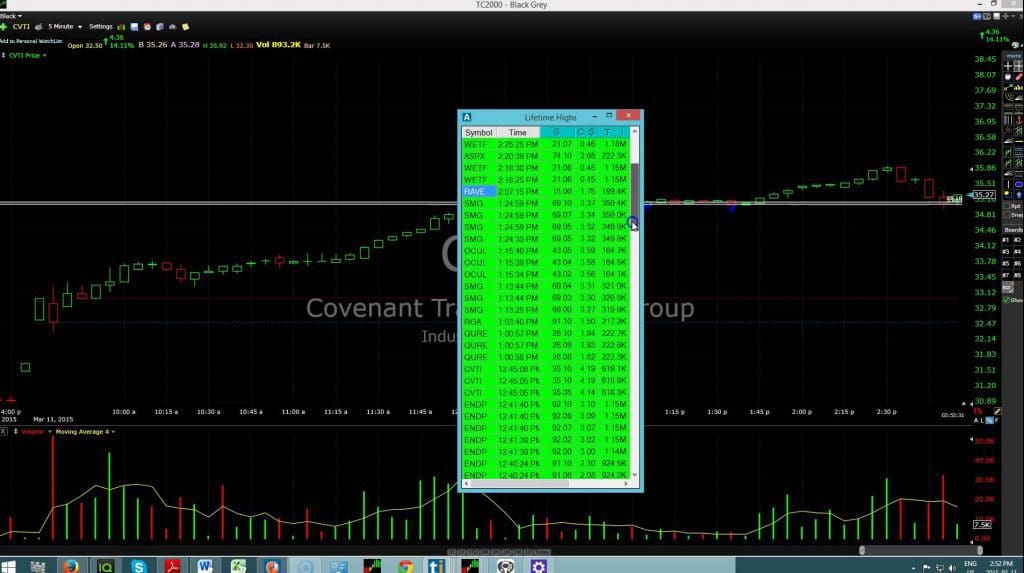Toggle the Show checkbox below boards
1024x573 pixels.
(x=1006, y=300)
